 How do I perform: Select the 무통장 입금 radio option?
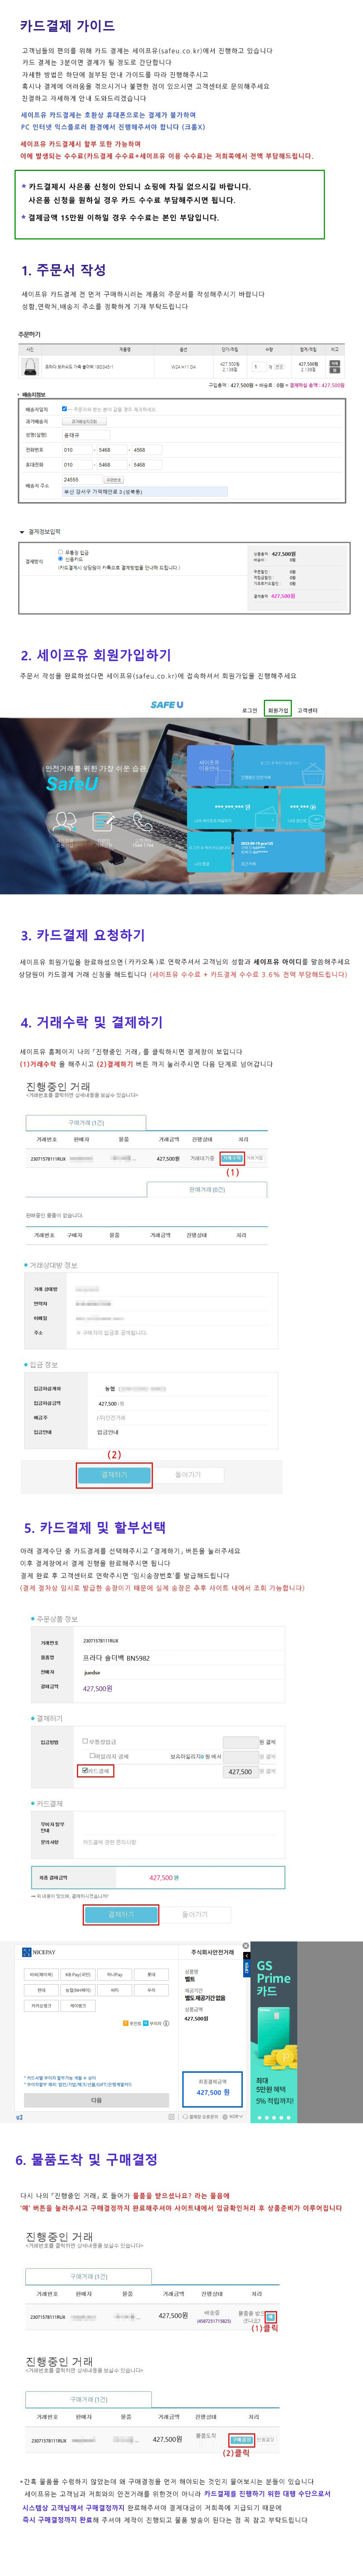(x=61, y=551)
